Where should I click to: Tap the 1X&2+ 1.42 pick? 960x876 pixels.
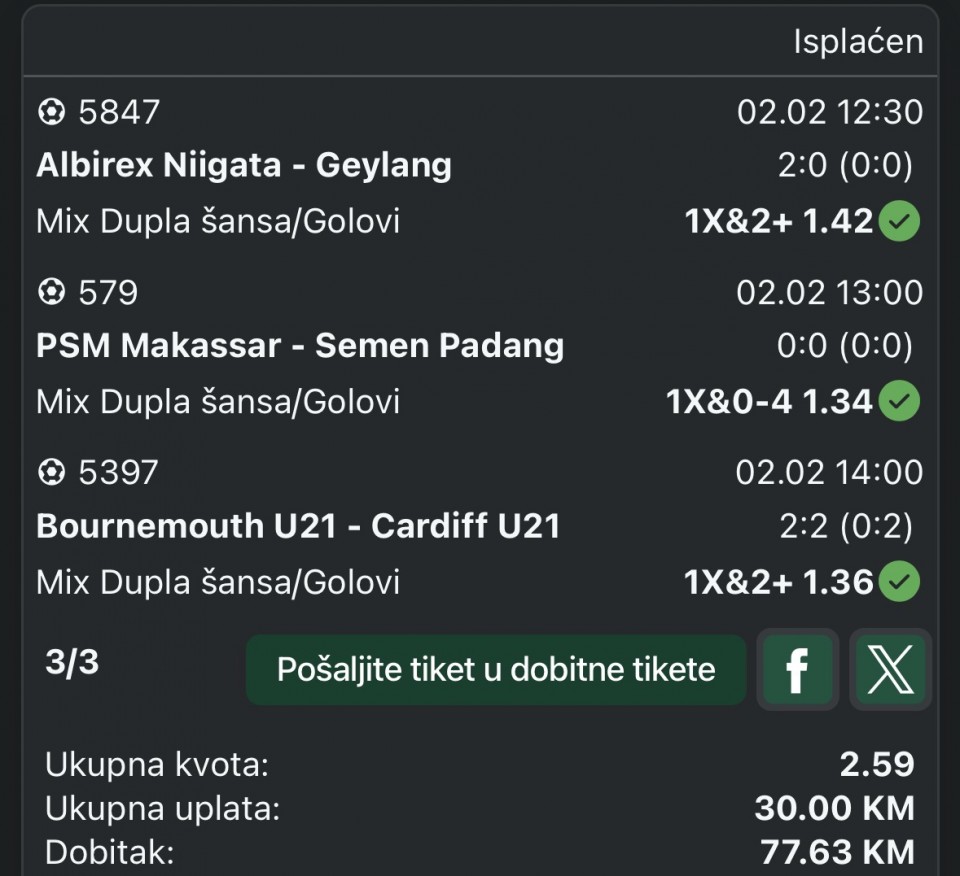click(778, 221)
